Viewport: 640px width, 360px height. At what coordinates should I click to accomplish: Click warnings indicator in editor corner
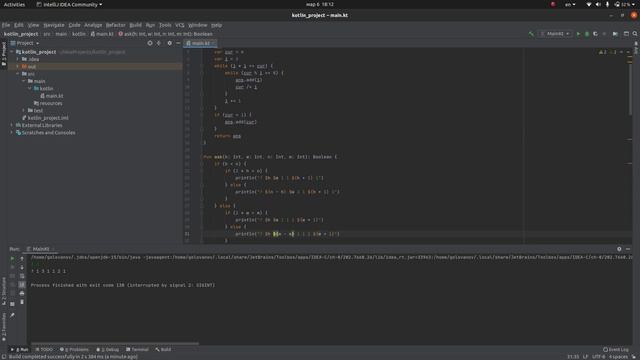click(608, 52)
